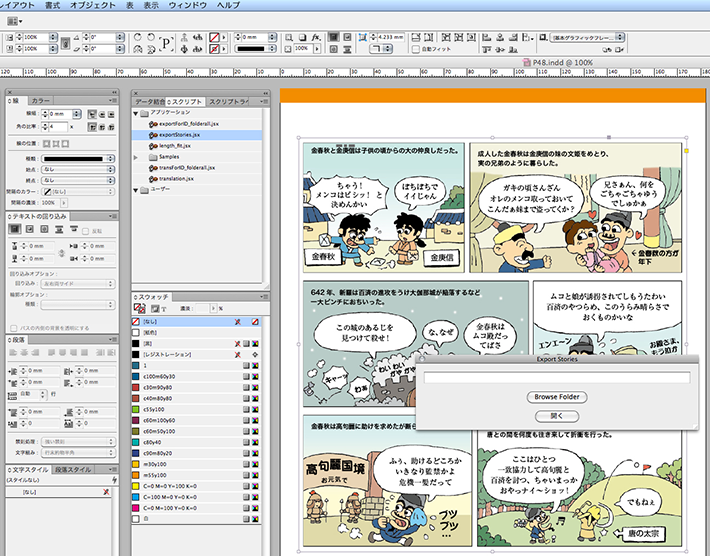Open the 書式 menu

(x=53, y=5)
